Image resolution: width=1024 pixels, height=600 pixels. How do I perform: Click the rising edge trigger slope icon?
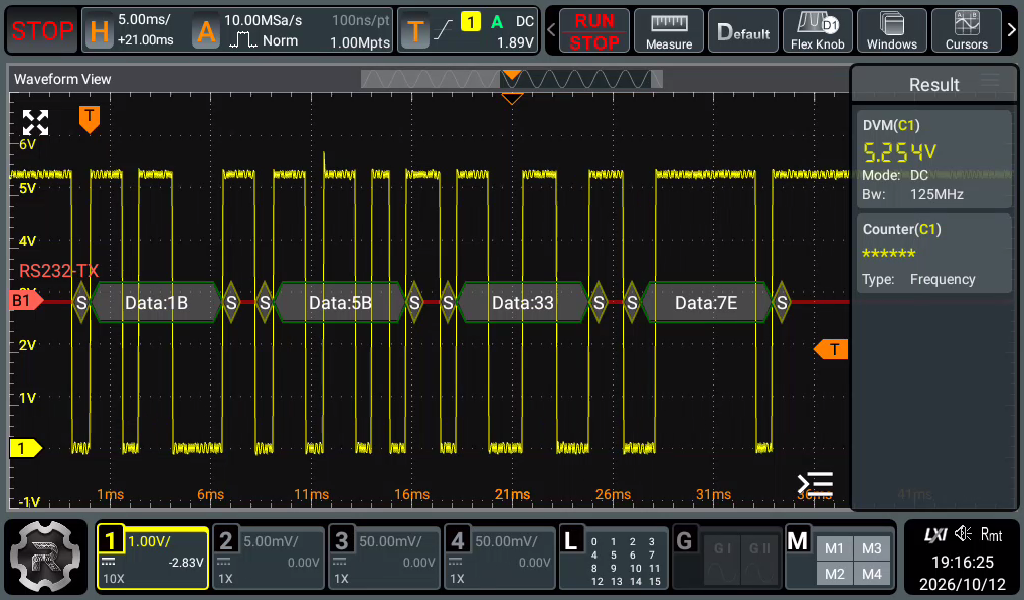coord(443,29)
